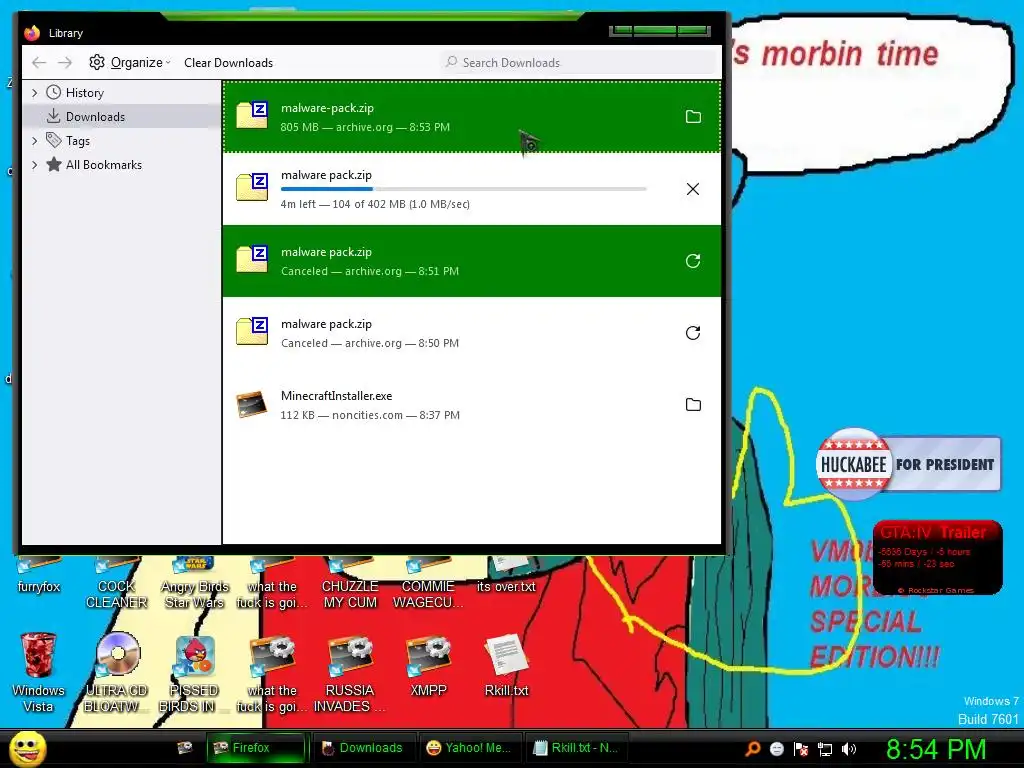
Task: Select the malware-pack.zip file name
Action: (327, 108)
